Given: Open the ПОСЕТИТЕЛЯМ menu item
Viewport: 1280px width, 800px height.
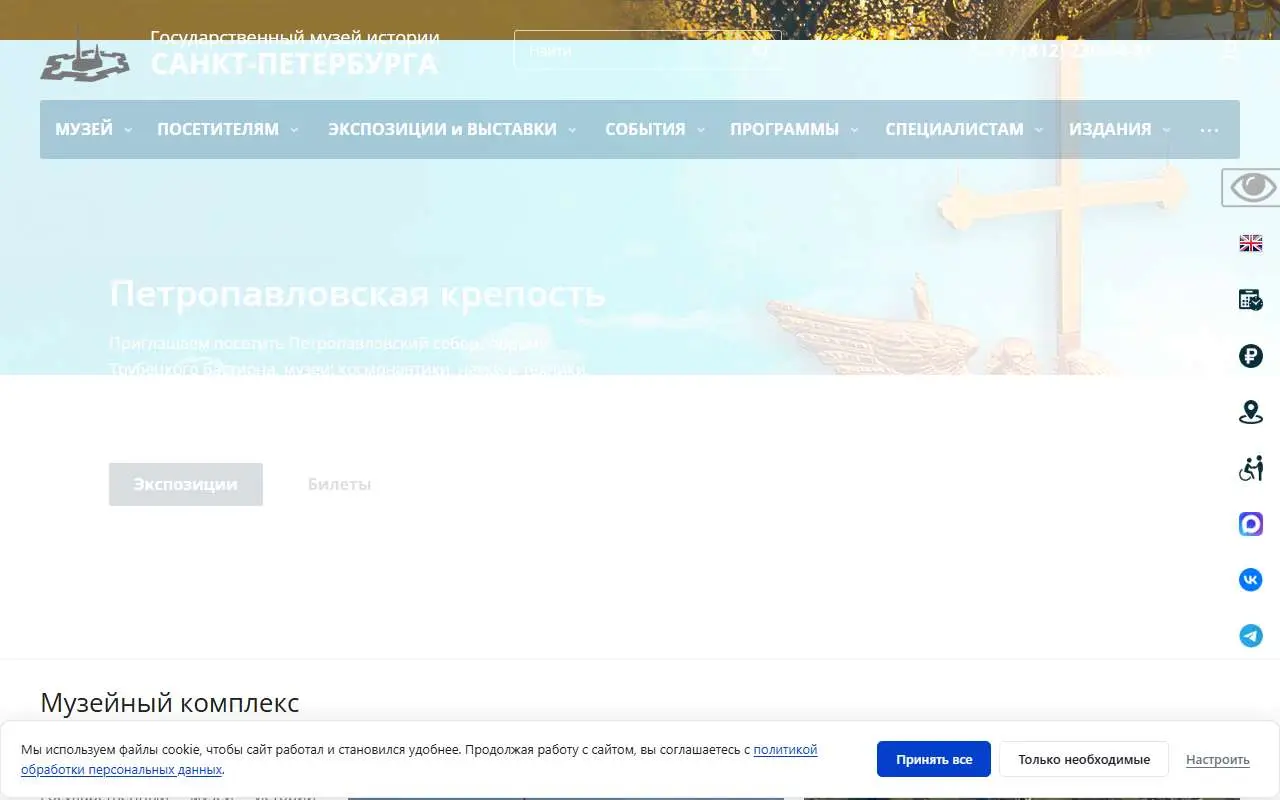Looking at the screenshot, I should tap(218, 129).
